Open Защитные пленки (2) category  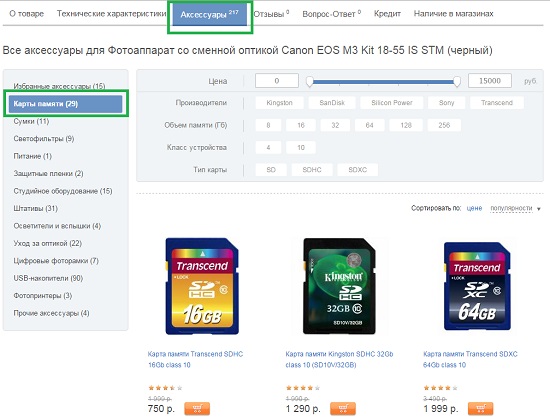click(x=48, y=174)
